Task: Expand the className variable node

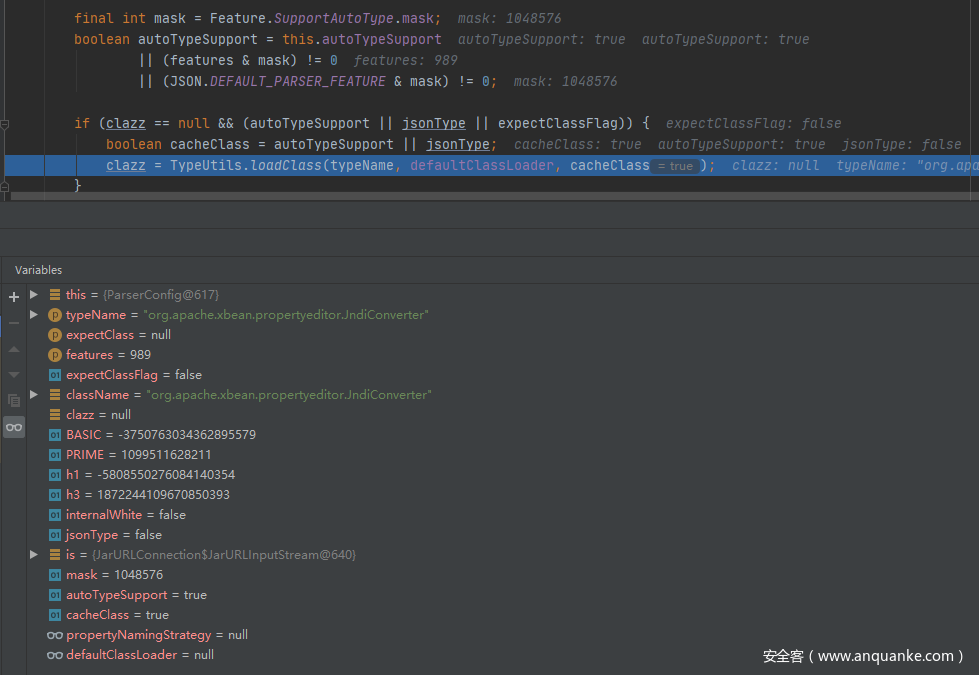Action: 34,394
